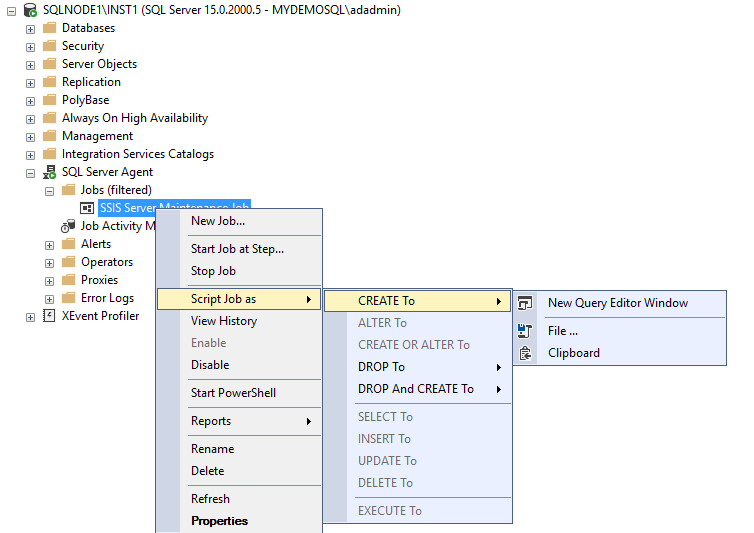Click the Replication folder icon

click(50, 82)
